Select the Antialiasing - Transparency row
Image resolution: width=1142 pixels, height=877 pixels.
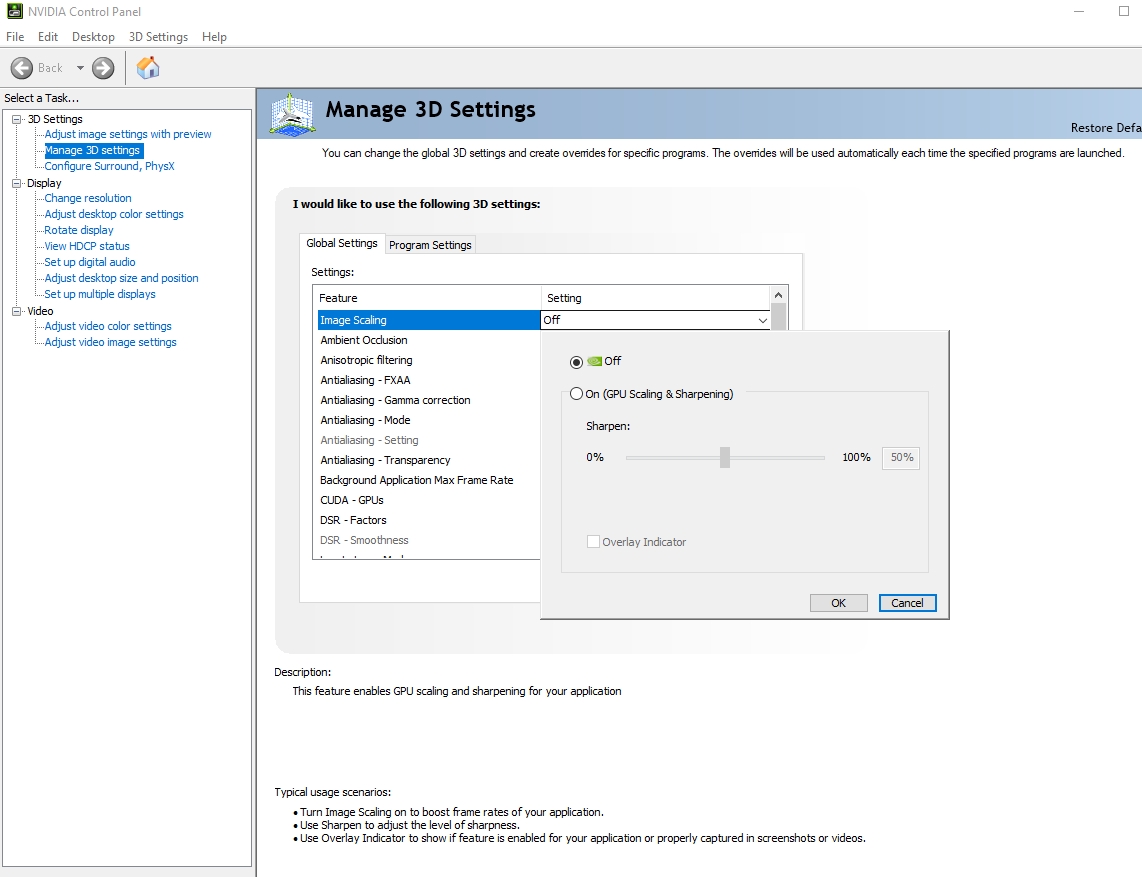point(429,460)
